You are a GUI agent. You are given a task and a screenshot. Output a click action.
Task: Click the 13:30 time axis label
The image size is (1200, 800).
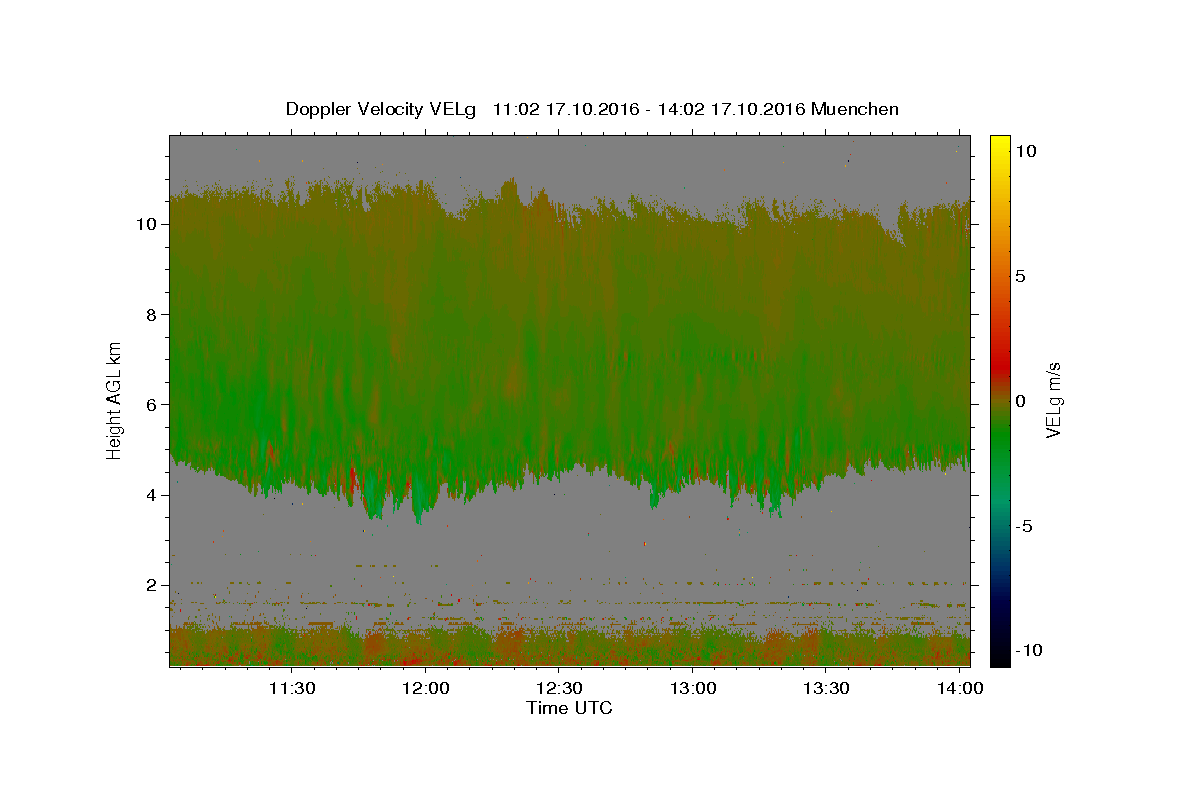click(x=827, y=688)
